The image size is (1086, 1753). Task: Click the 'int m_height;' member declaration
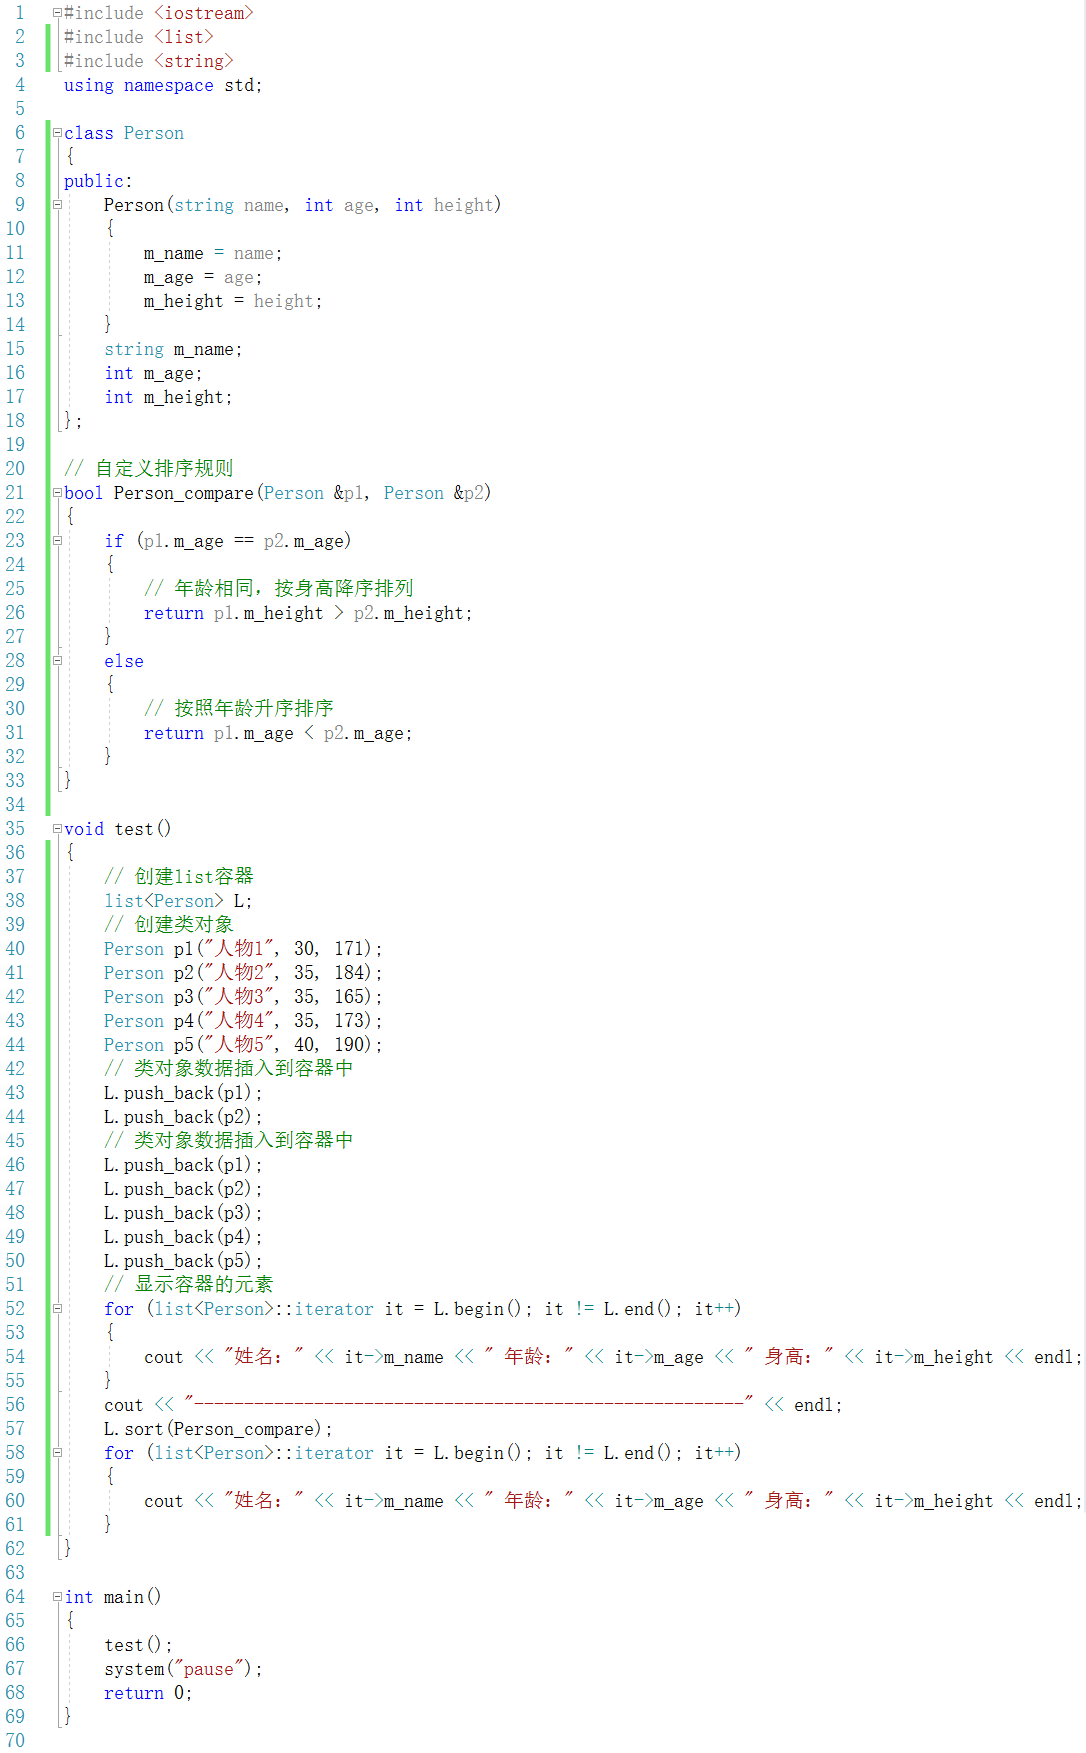click(168, 397)
